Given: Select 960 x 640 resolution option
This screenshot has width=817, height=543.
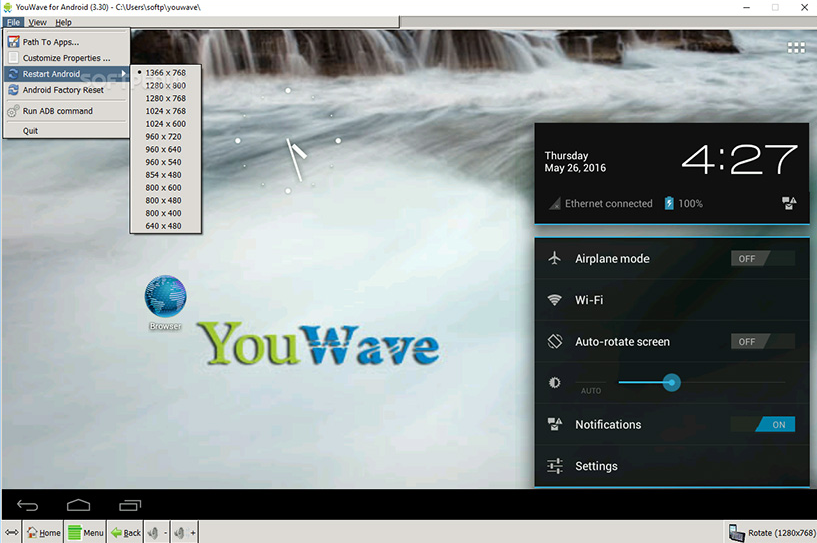Looking at the screenshot, I should [166, 150].
